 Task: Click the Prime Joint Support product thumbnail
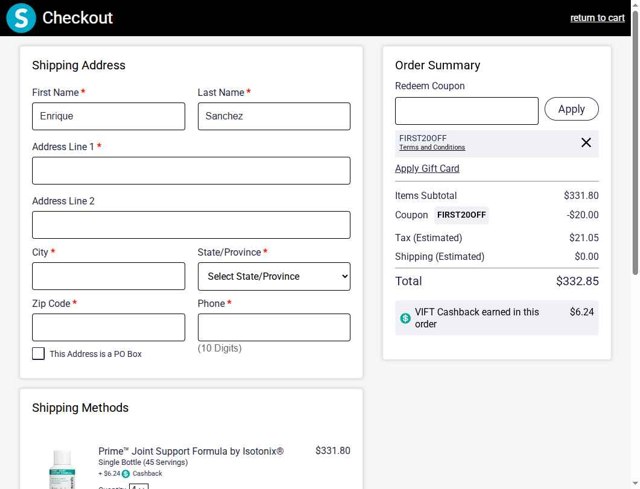62,469
